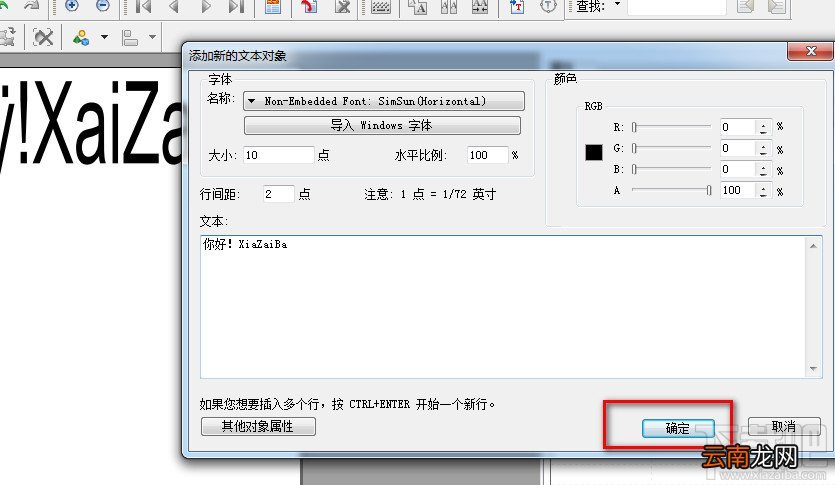Zoom in with the plus magnifier icon

click(x=71, y=5)
